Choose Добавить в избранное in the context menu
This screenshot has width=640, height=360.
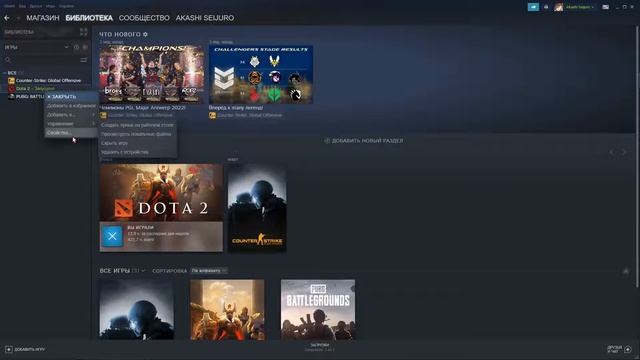click(x=71, y=106)
